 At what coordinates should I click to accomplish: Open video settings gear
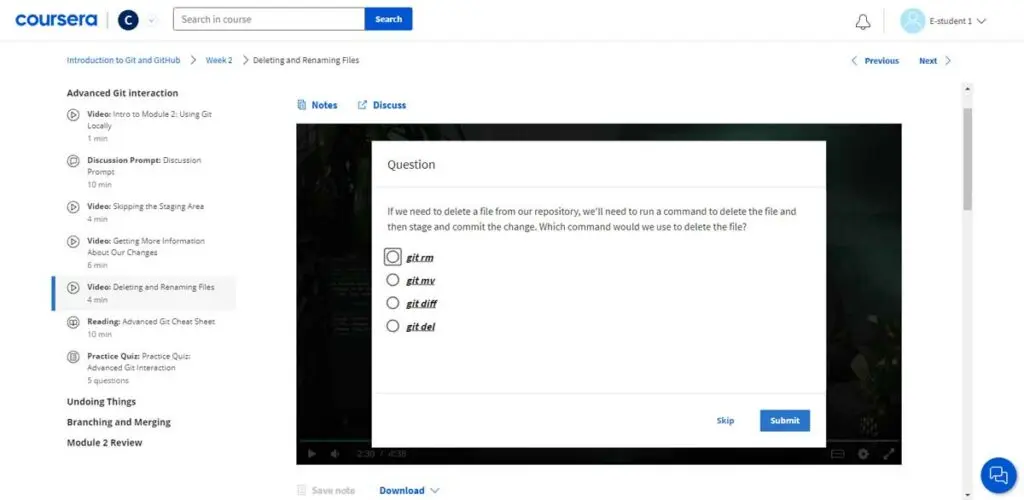863,454
